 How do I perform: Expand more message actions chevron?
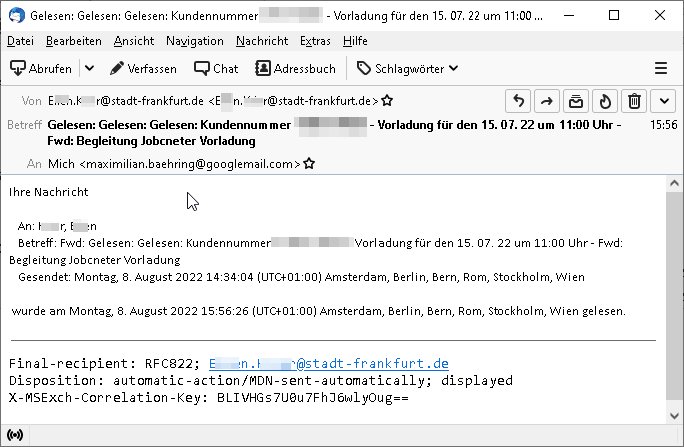[664, 101]
